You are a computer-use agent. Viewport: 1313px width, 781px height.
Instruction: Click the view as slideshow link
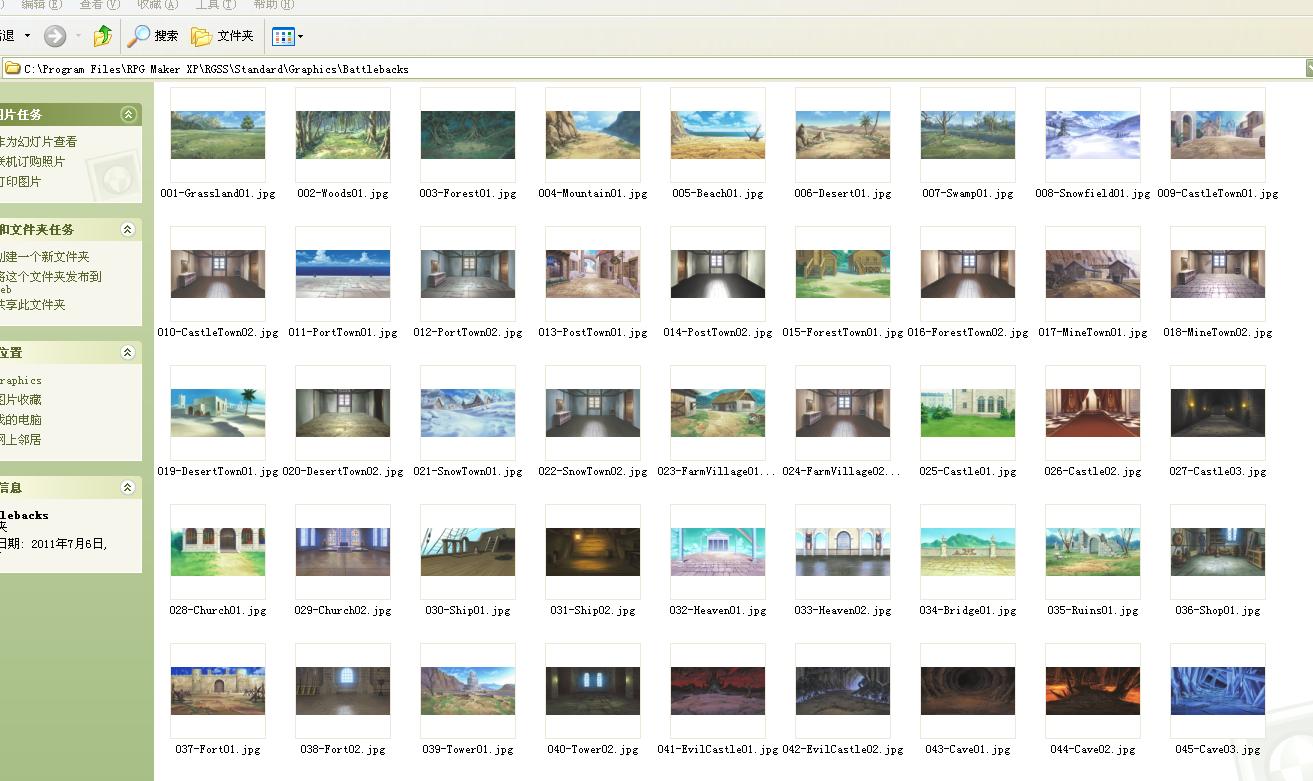38,142
